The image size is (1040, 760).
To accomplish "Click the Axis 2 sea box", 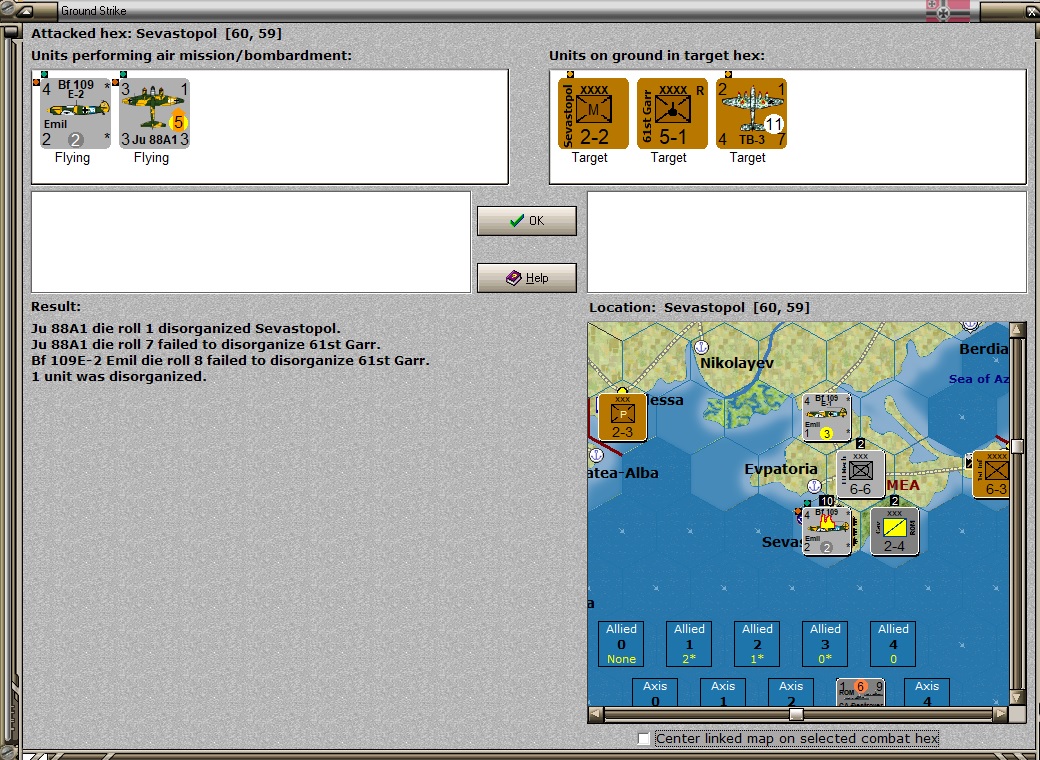I will (x=791, y=692).
